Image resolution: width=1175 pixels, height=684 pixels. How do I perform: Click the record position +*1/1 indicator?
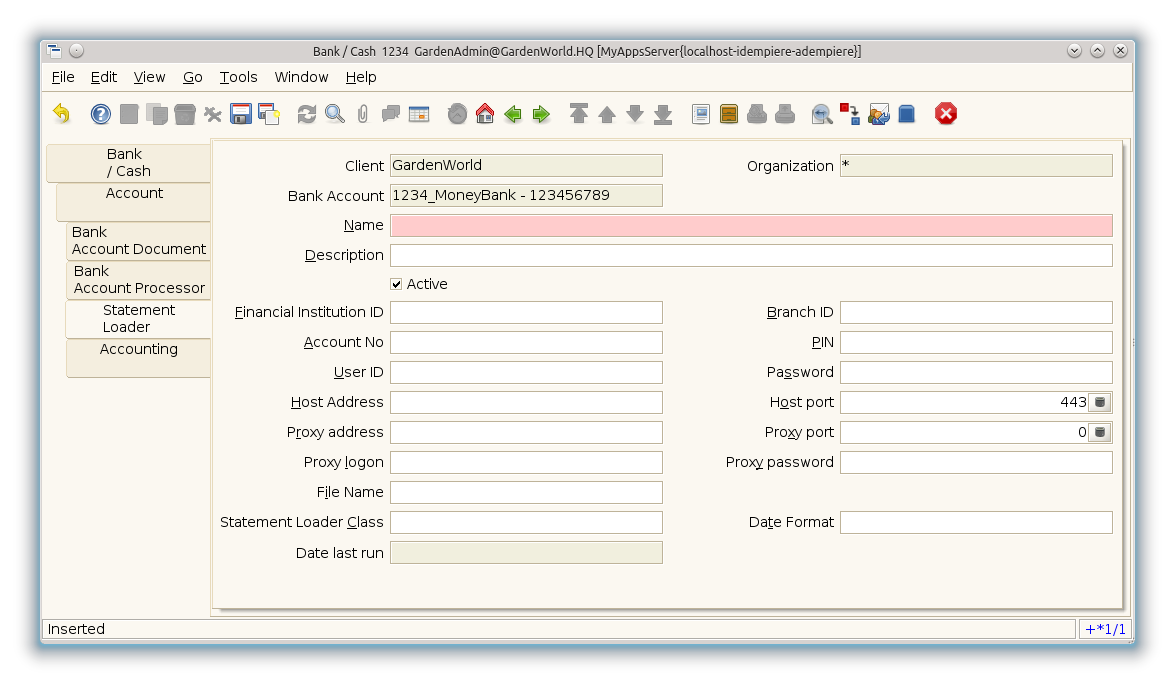[1106, 629]
